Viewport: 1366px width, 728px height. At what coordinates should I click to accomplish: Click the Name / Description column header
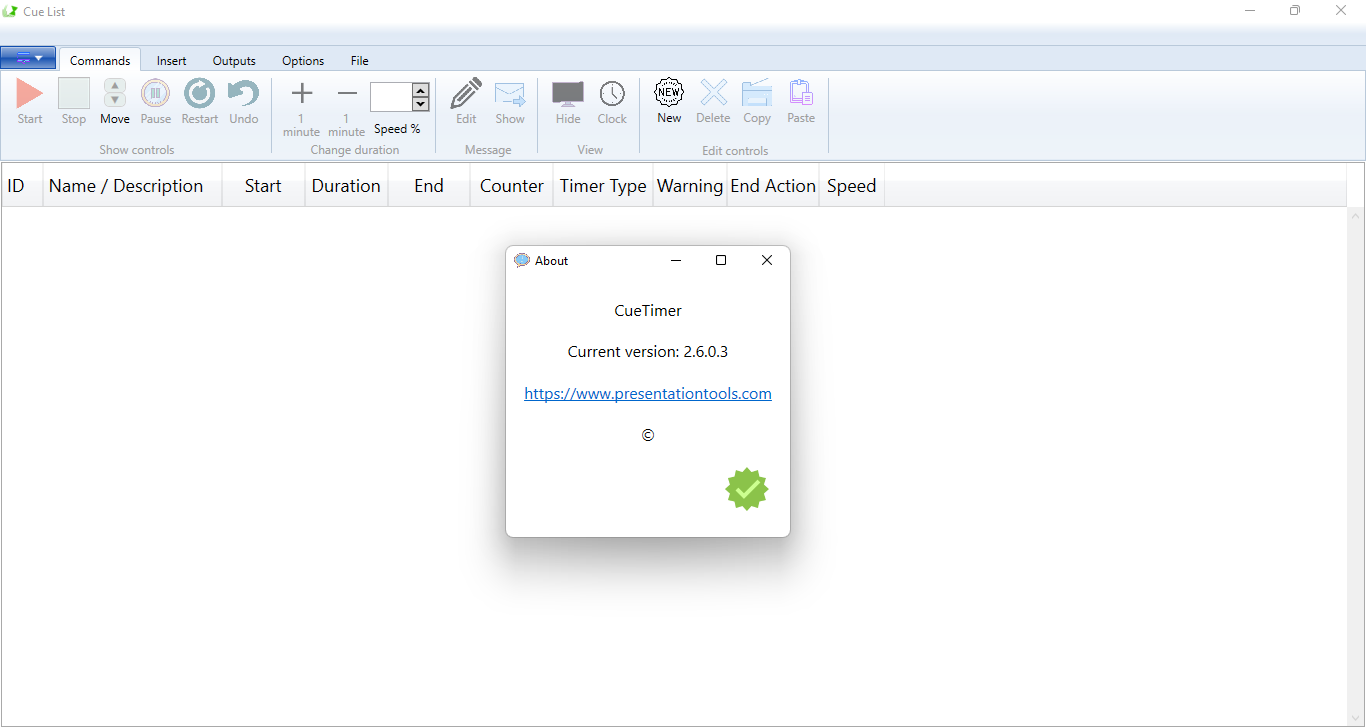(132, 186)
